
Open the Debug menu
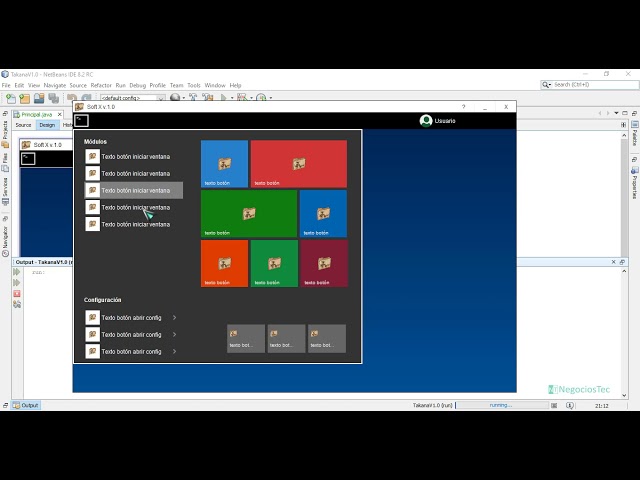(x=138, y=85)
